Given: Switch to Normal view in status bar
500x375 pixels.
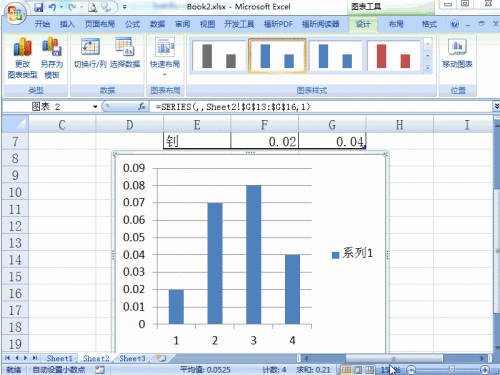Looking at the screenshot, I should click(x=346, y=370).
